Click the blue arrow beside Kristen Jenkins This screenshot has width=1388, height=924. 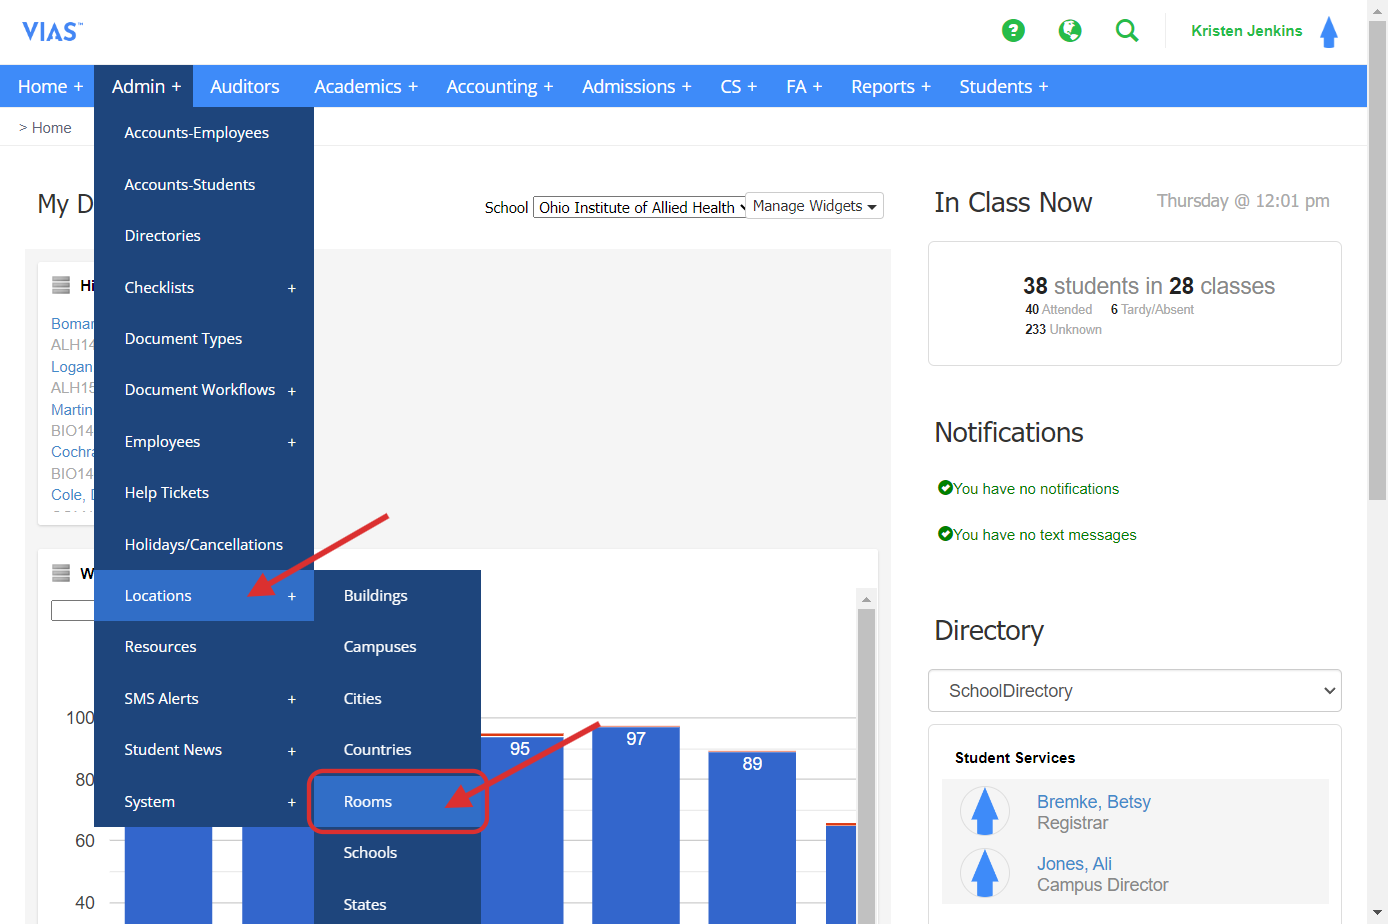(x=1329, y=31)
